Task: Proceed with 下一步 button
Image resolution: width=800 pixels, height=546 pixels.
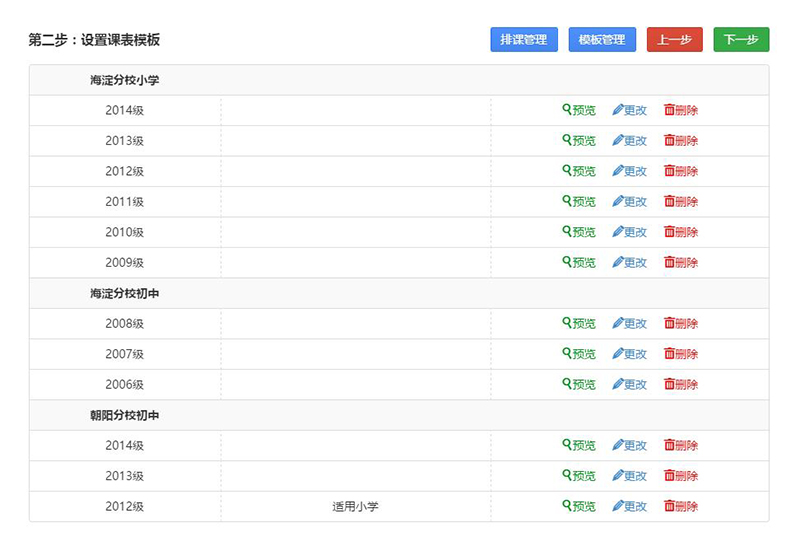Action: pos(741,40)
